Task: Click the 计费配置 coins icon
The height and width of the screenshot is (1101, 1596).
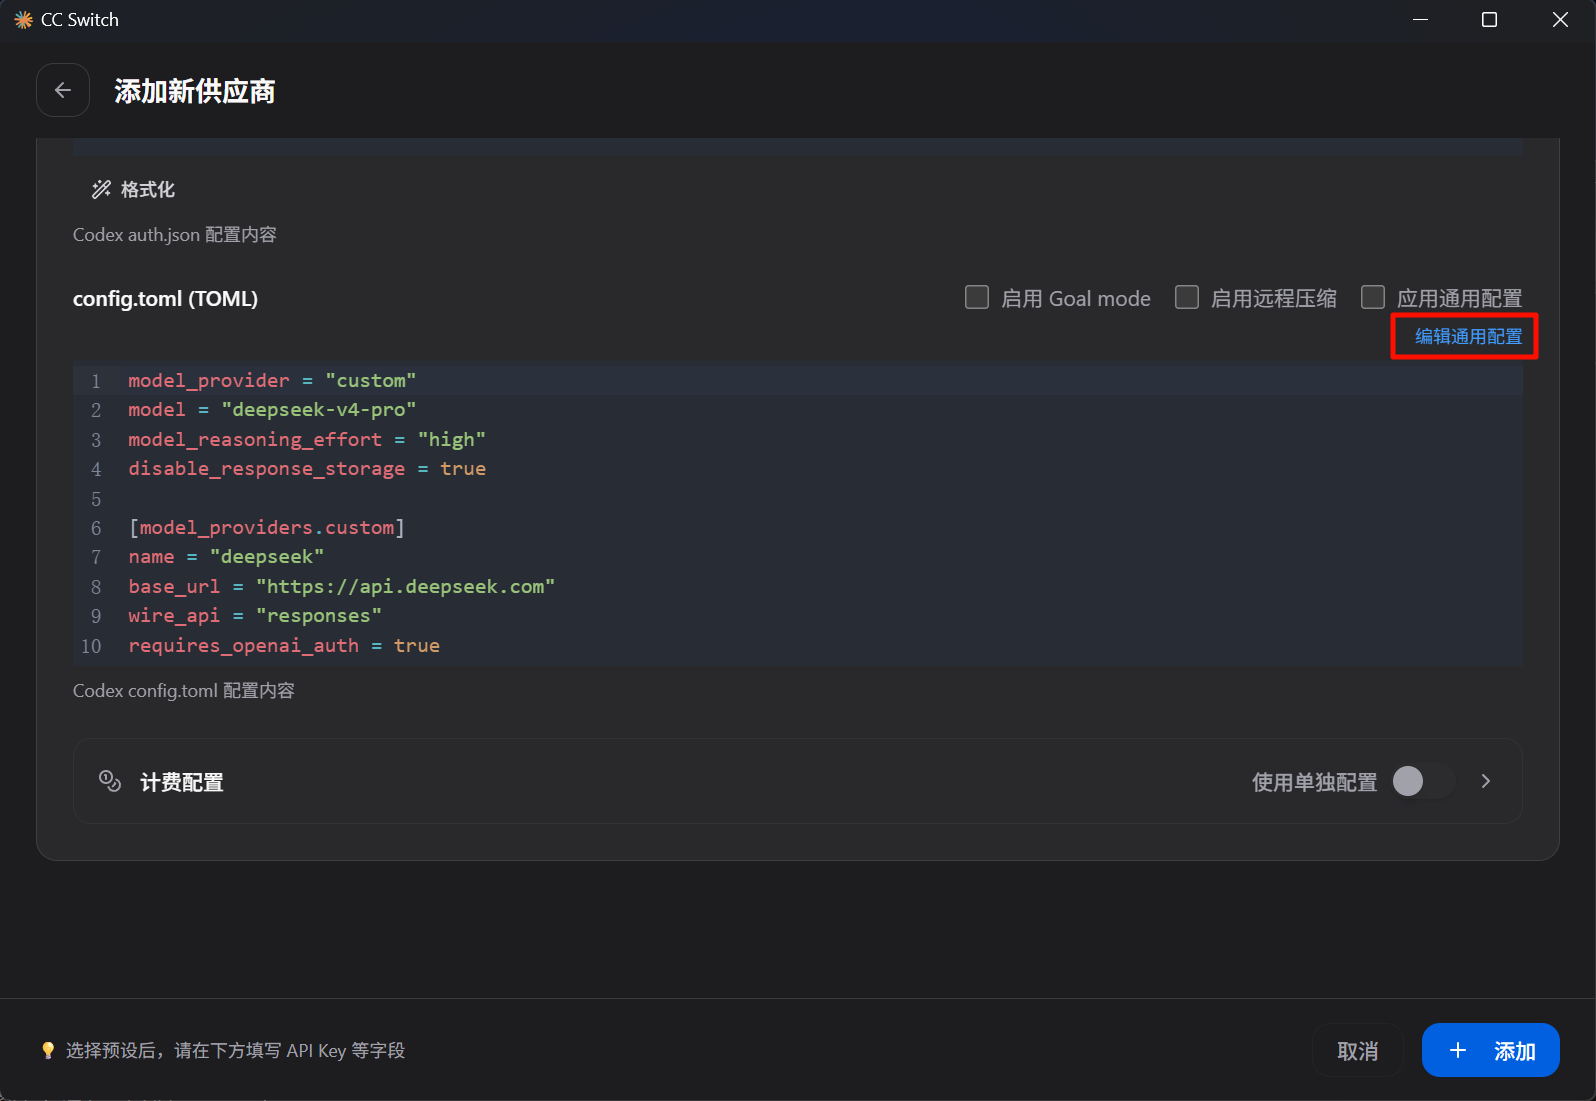Action: tap(110, 781)
